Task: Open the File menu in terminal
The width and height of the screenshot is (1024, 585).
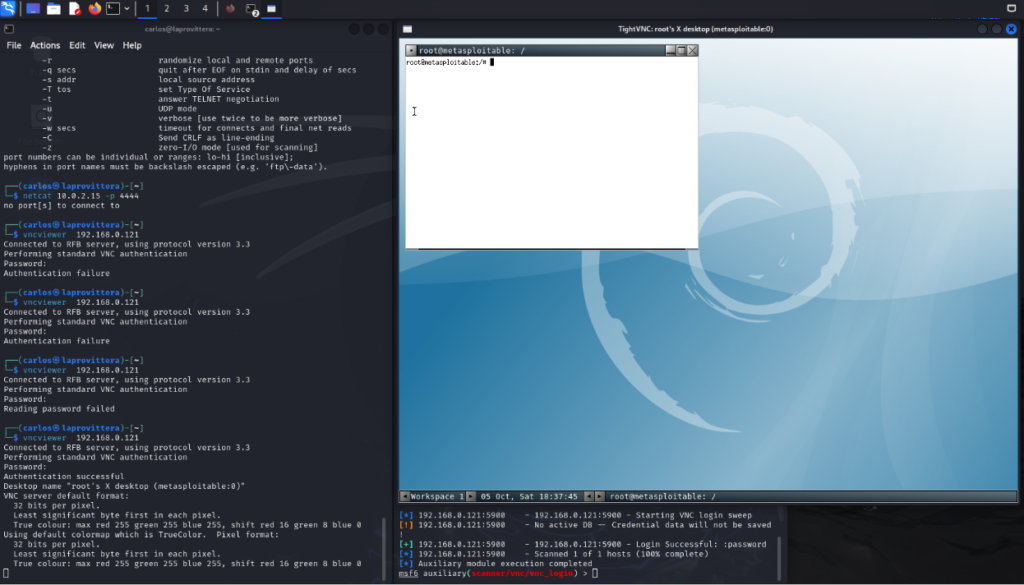Action: click(x=14, y=45)
